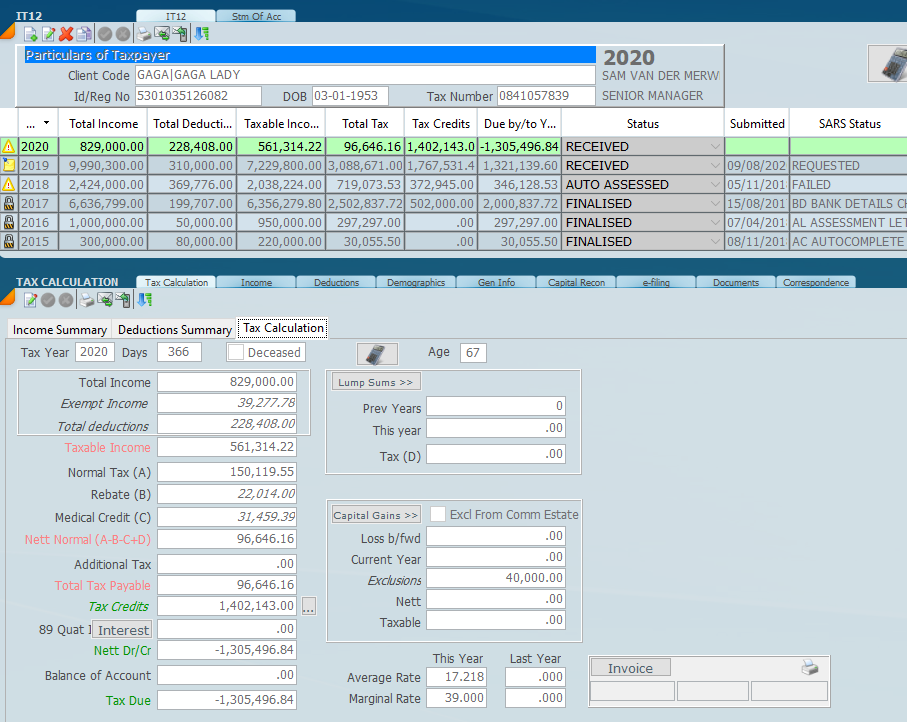The width and height of the screenshot is (907, 722).
Task: Click the Lump Sums >> button
Action: click(x=376, y=382)
